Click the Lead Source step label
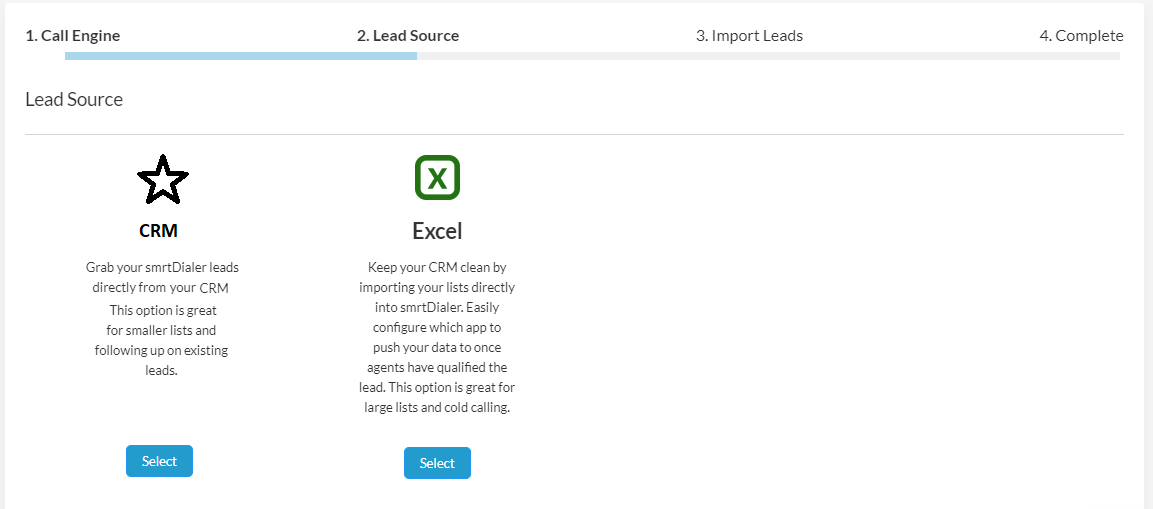Image resolution: width=1153 pixels, height=509 pixels. pos(408,36)
